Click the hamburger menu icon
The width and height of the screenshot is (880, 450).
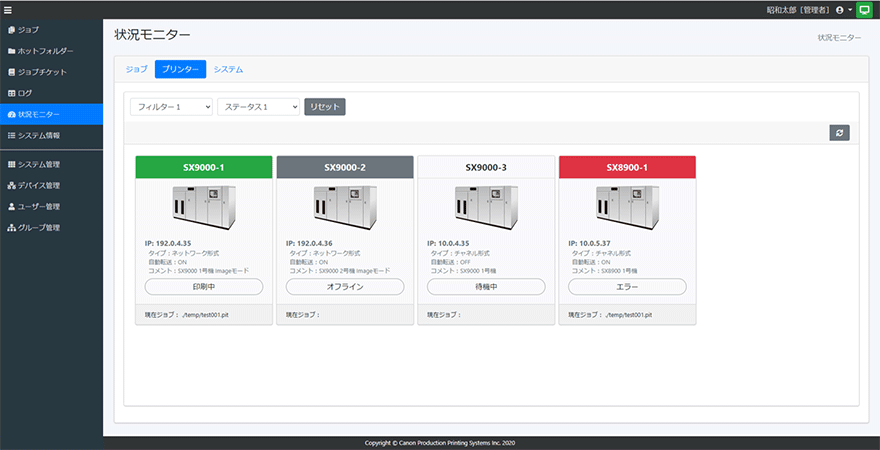7,9
